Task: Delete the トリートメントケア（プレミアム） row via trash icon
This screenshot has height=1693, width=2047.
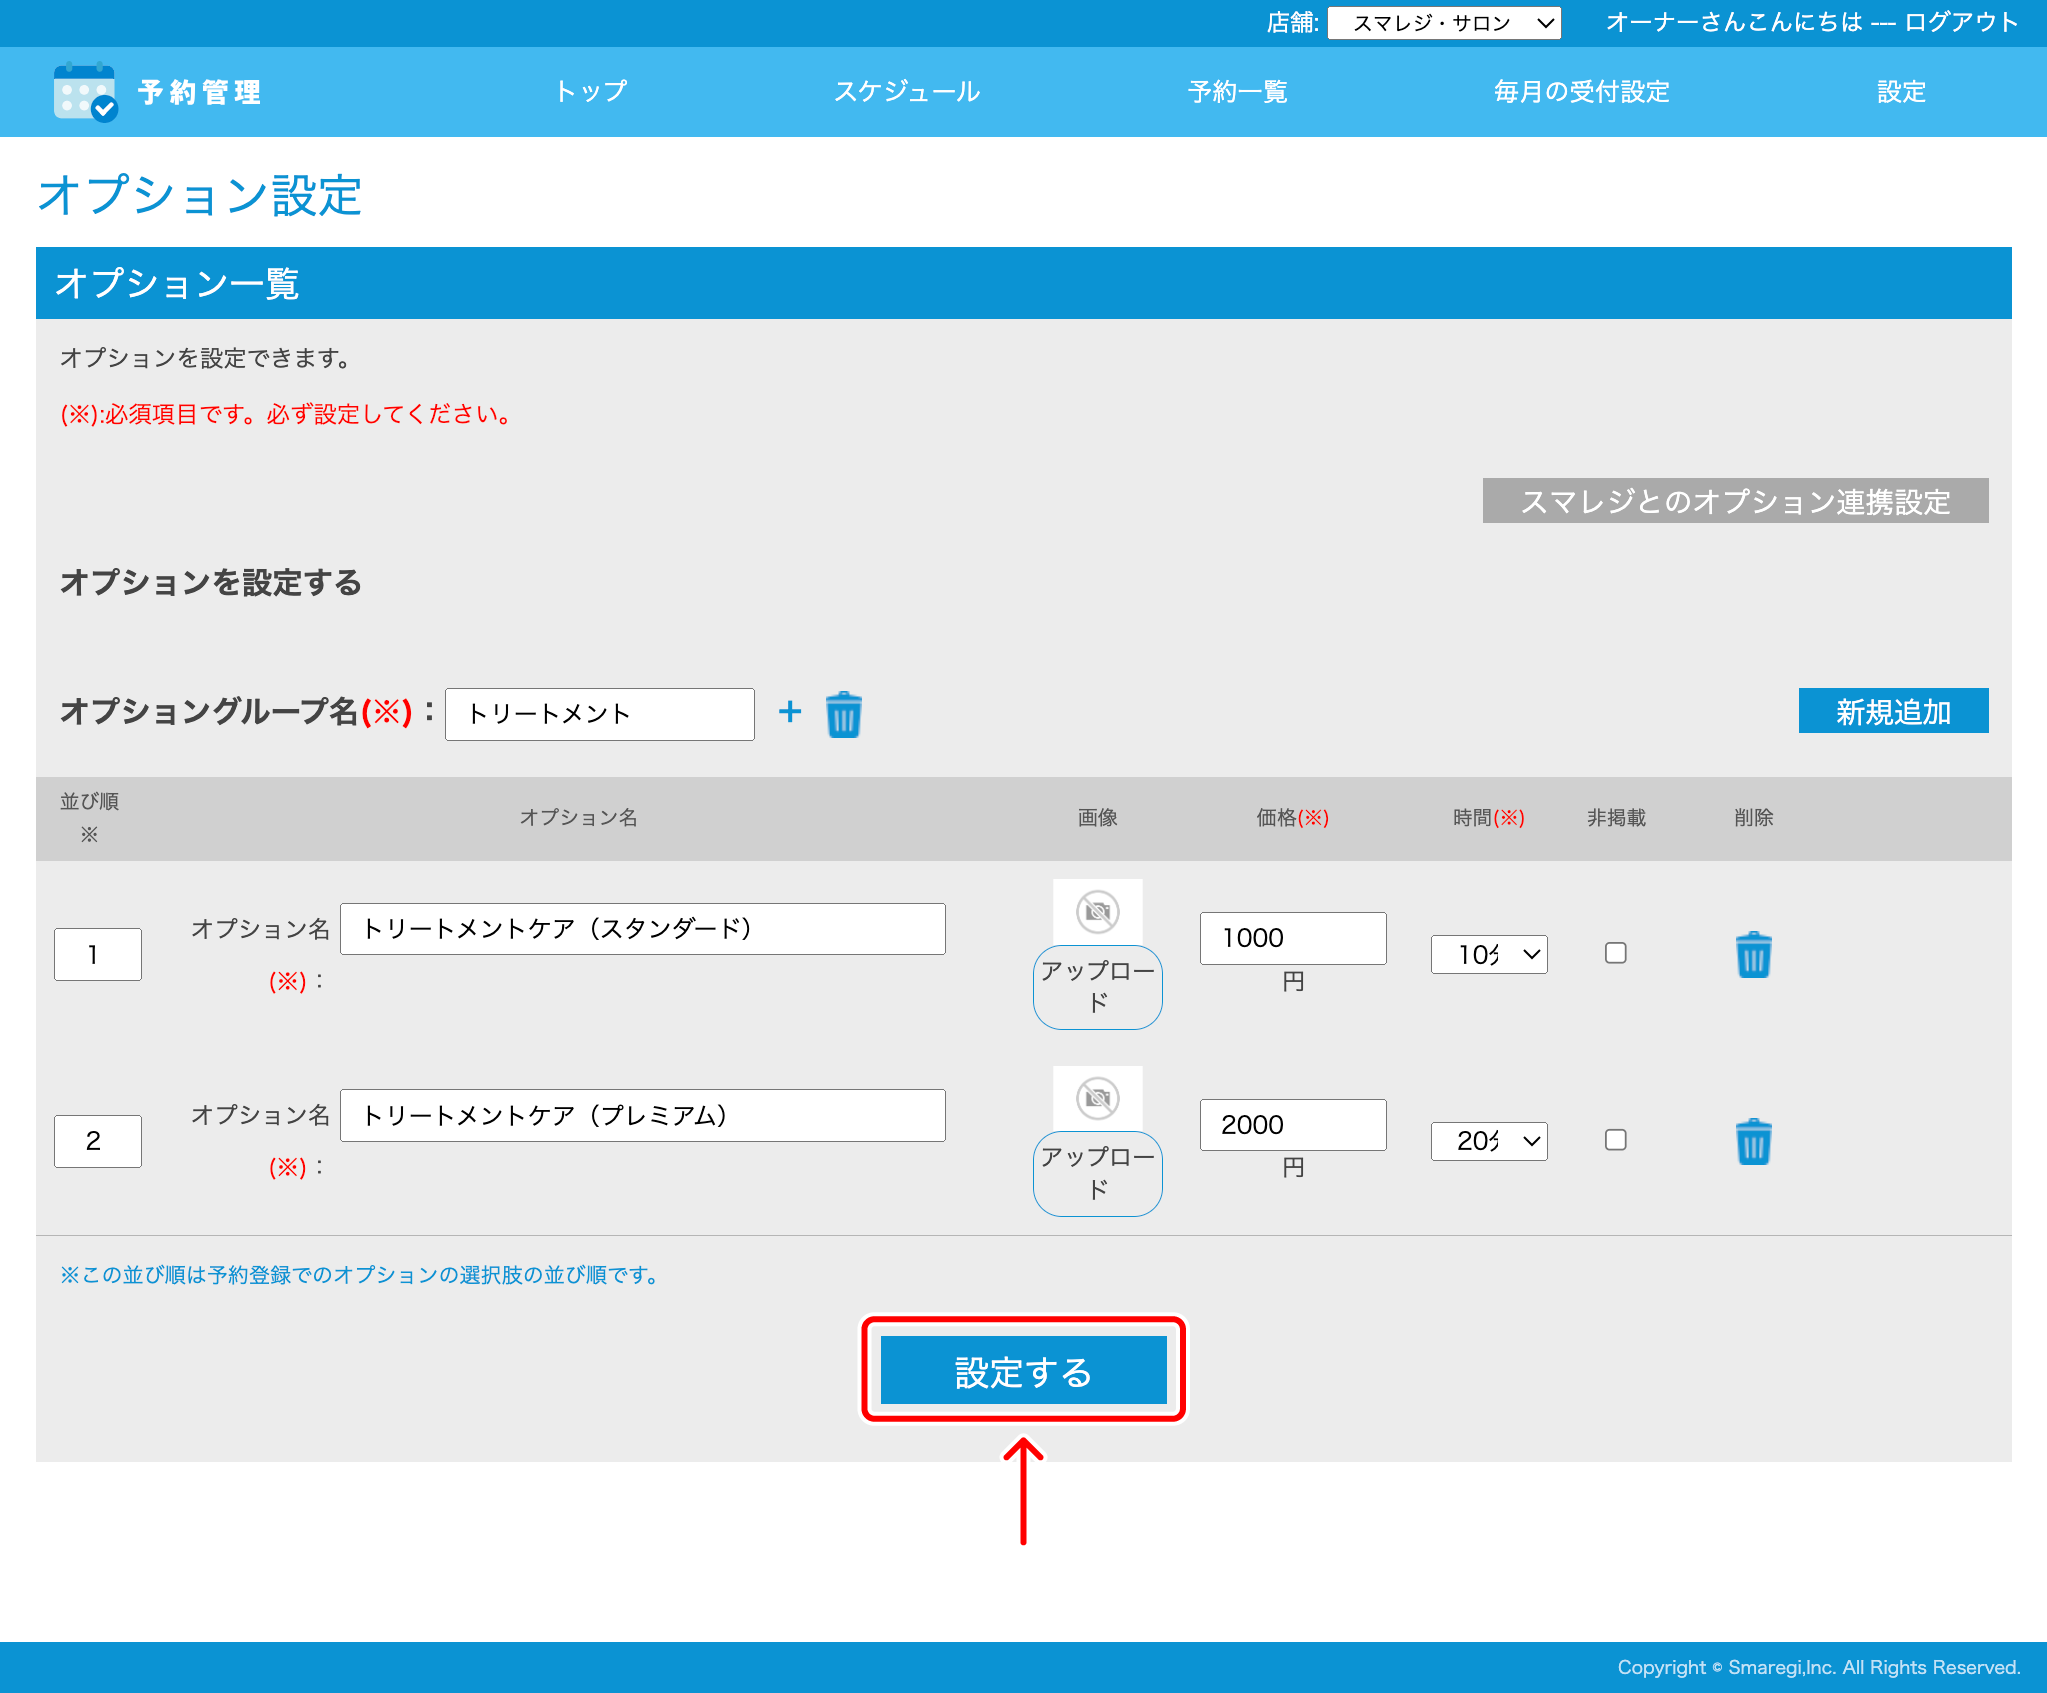Action: coord(1753,1141)
